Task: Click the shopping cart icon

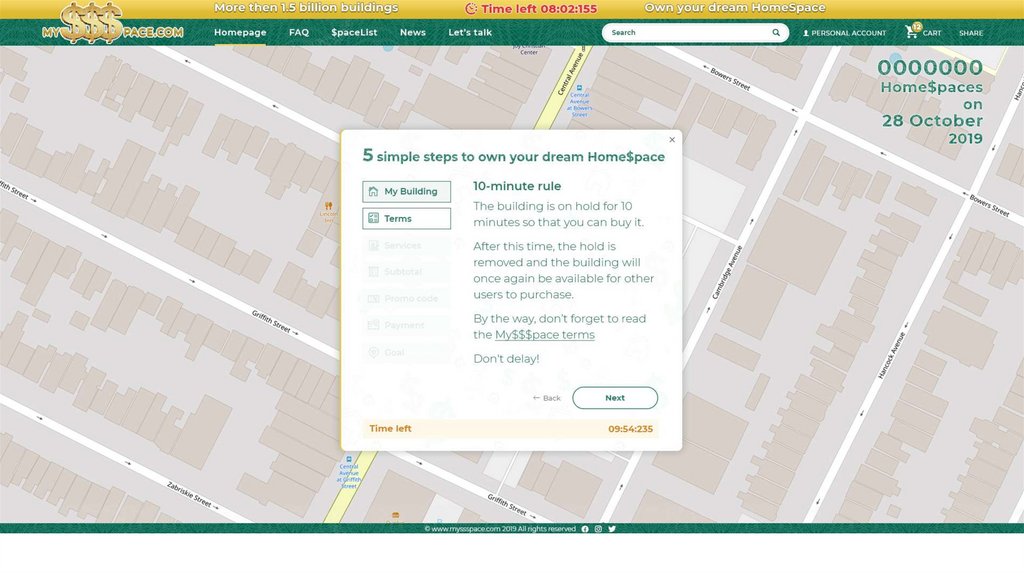Action: coord(911,32)
